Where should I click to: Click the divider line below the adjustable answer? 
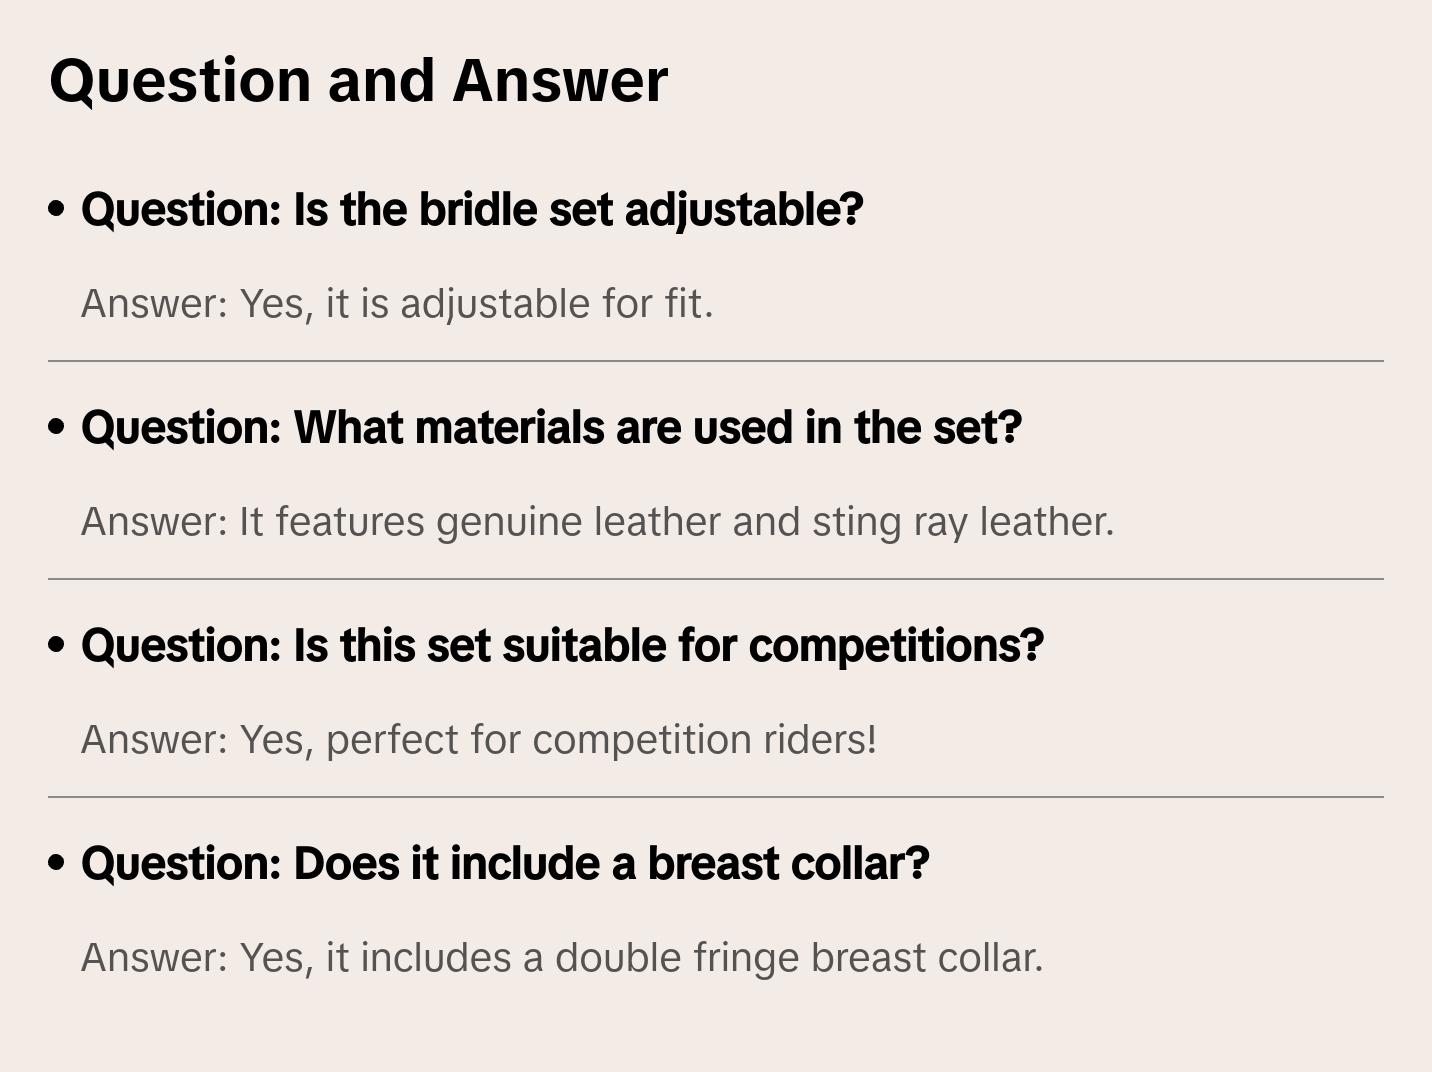716,361
